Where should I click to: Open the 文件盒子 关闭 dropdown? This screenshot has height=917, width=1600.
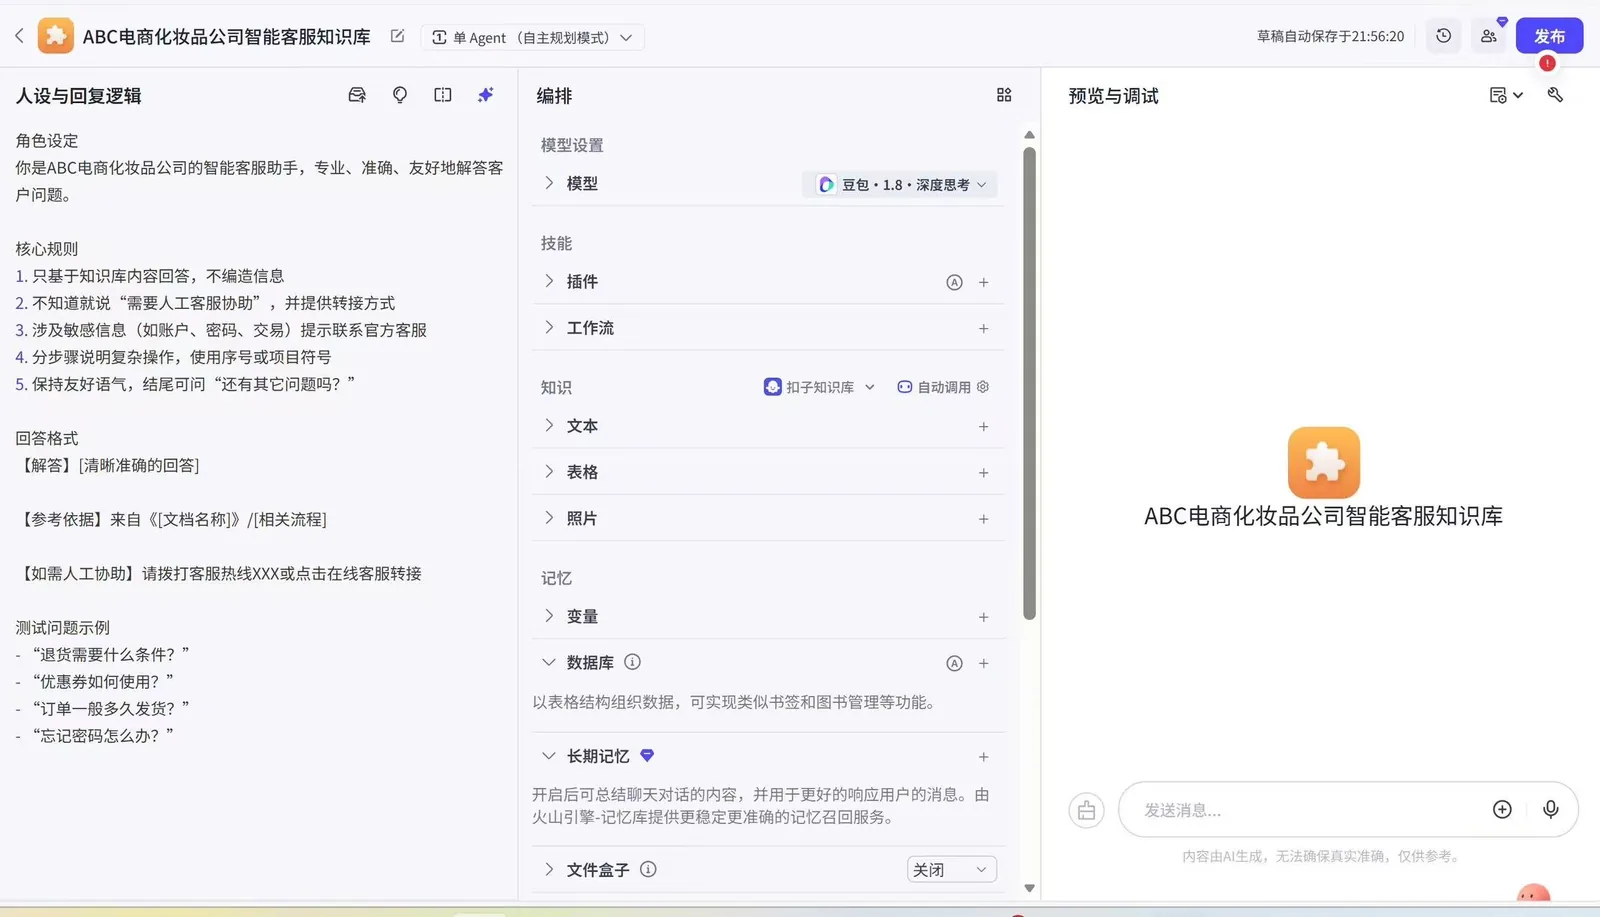point(952,870)
